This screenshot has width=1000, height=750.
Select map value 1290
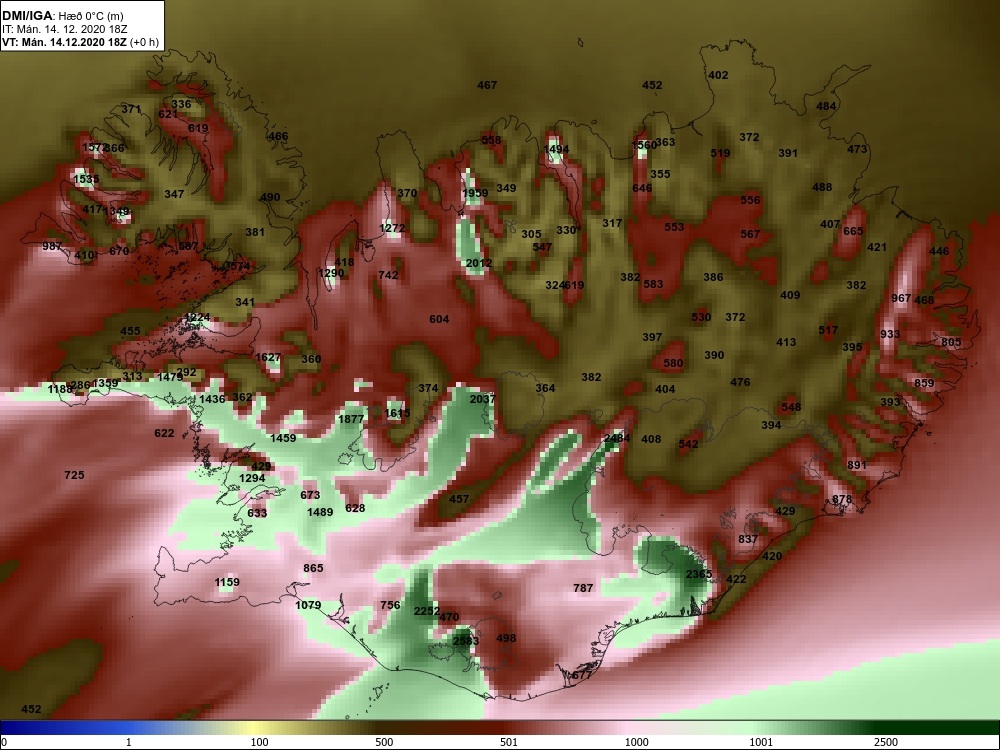(x=331, y=274)
